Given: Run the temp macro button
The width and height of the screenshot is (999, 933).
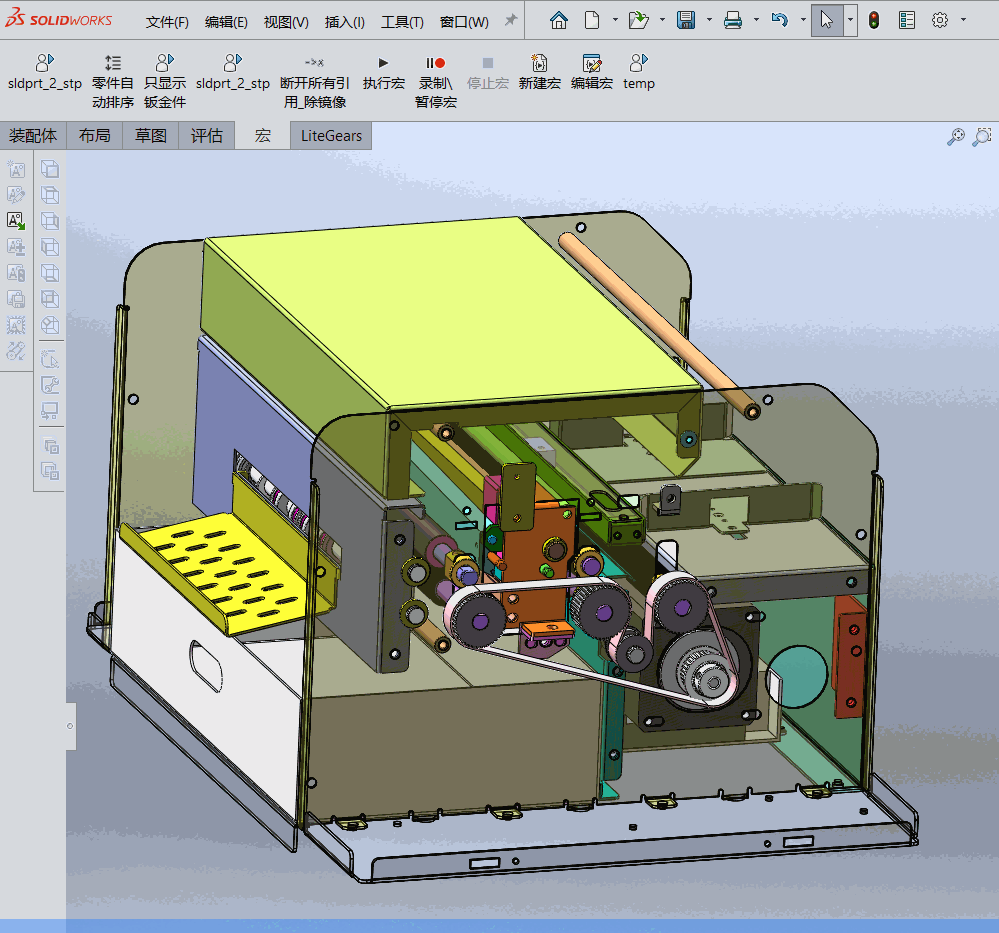Looking at the screenshot, I should click(x=638, y=73).
